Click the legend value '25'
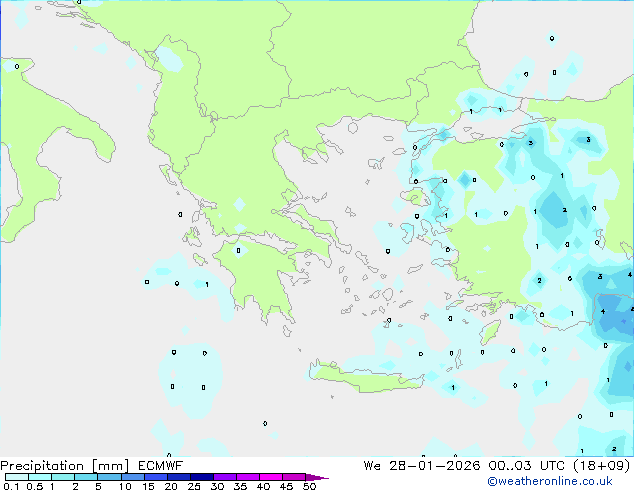The width and height of the screenshot is (634, 490). pos(194,486)
